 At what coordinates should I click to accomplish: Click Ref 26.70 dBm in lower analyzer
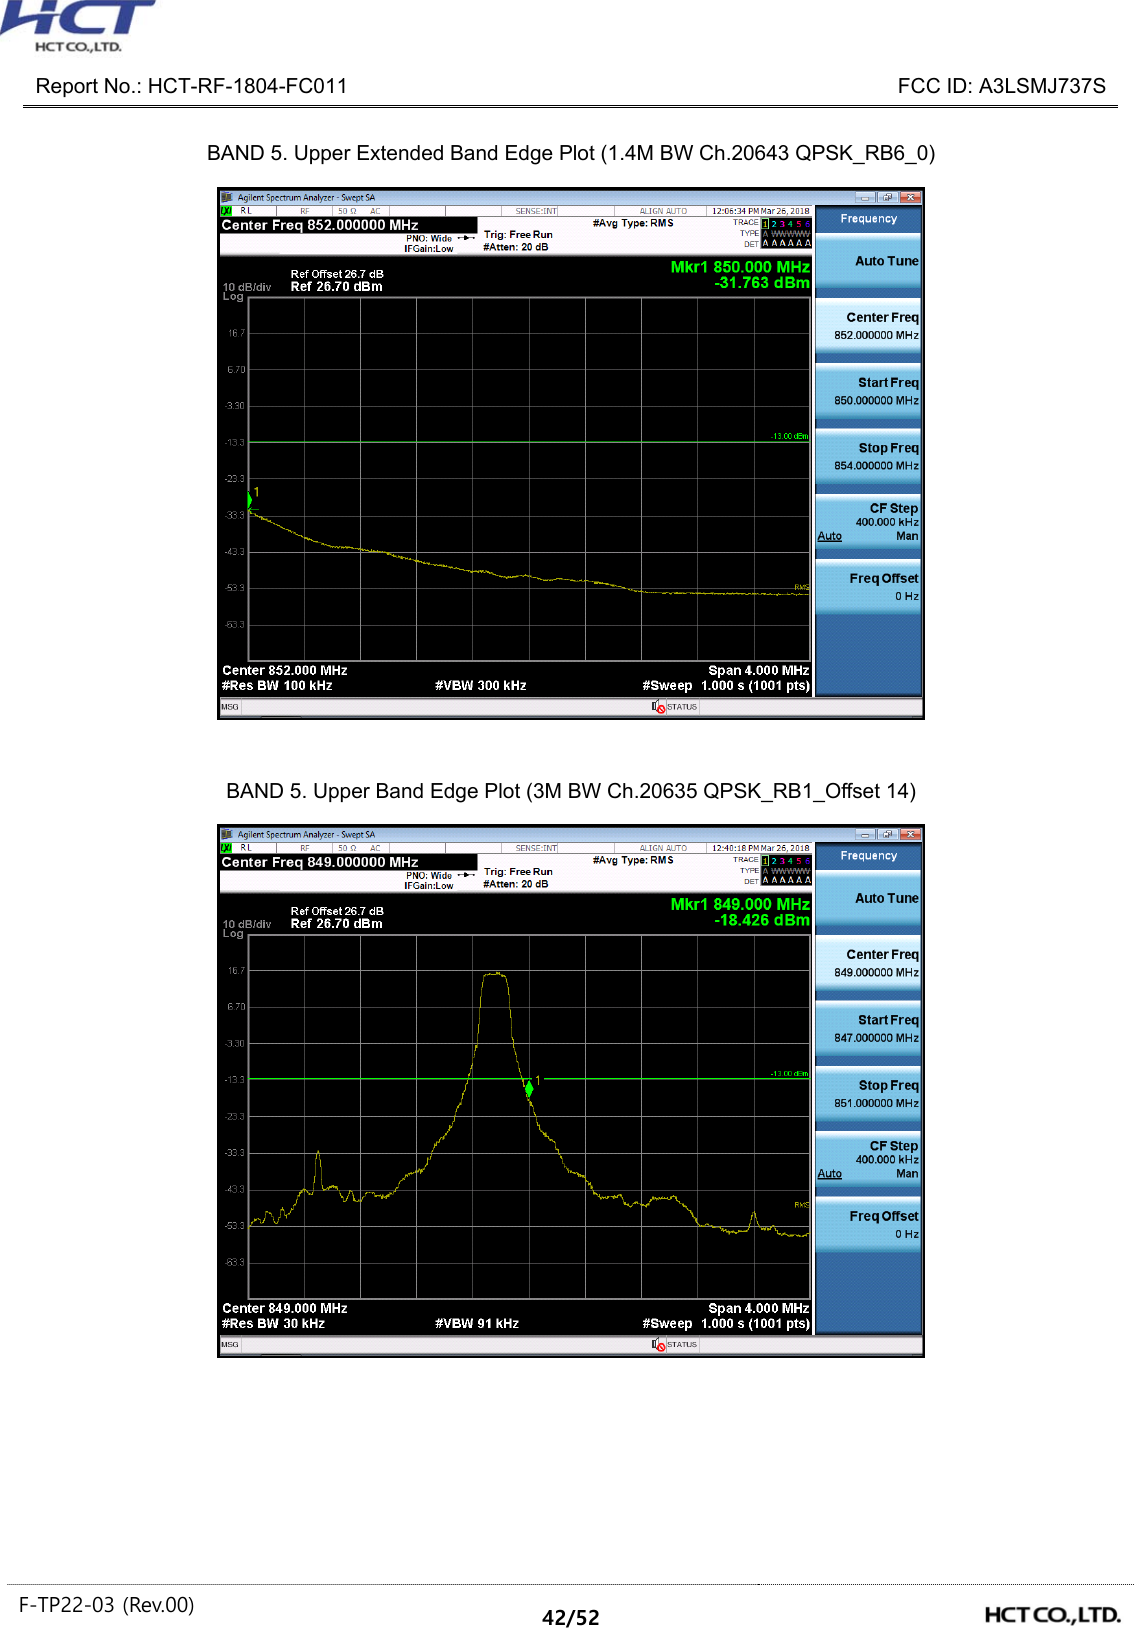click(x=337, y=924)
